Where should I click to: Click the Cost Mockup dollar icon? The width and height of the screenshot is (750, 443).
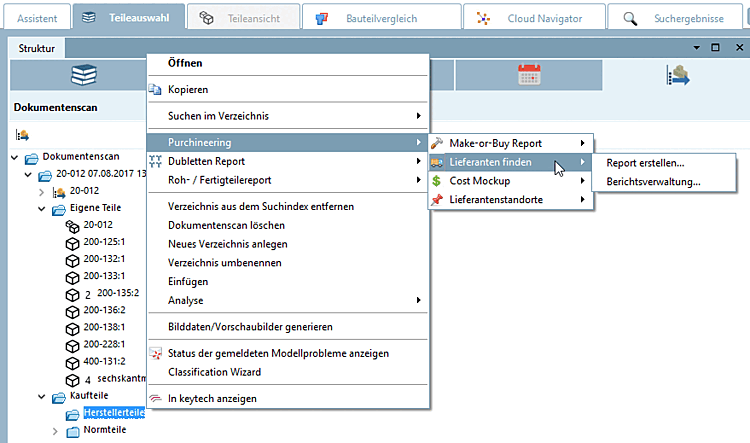[x=437, y=181]
